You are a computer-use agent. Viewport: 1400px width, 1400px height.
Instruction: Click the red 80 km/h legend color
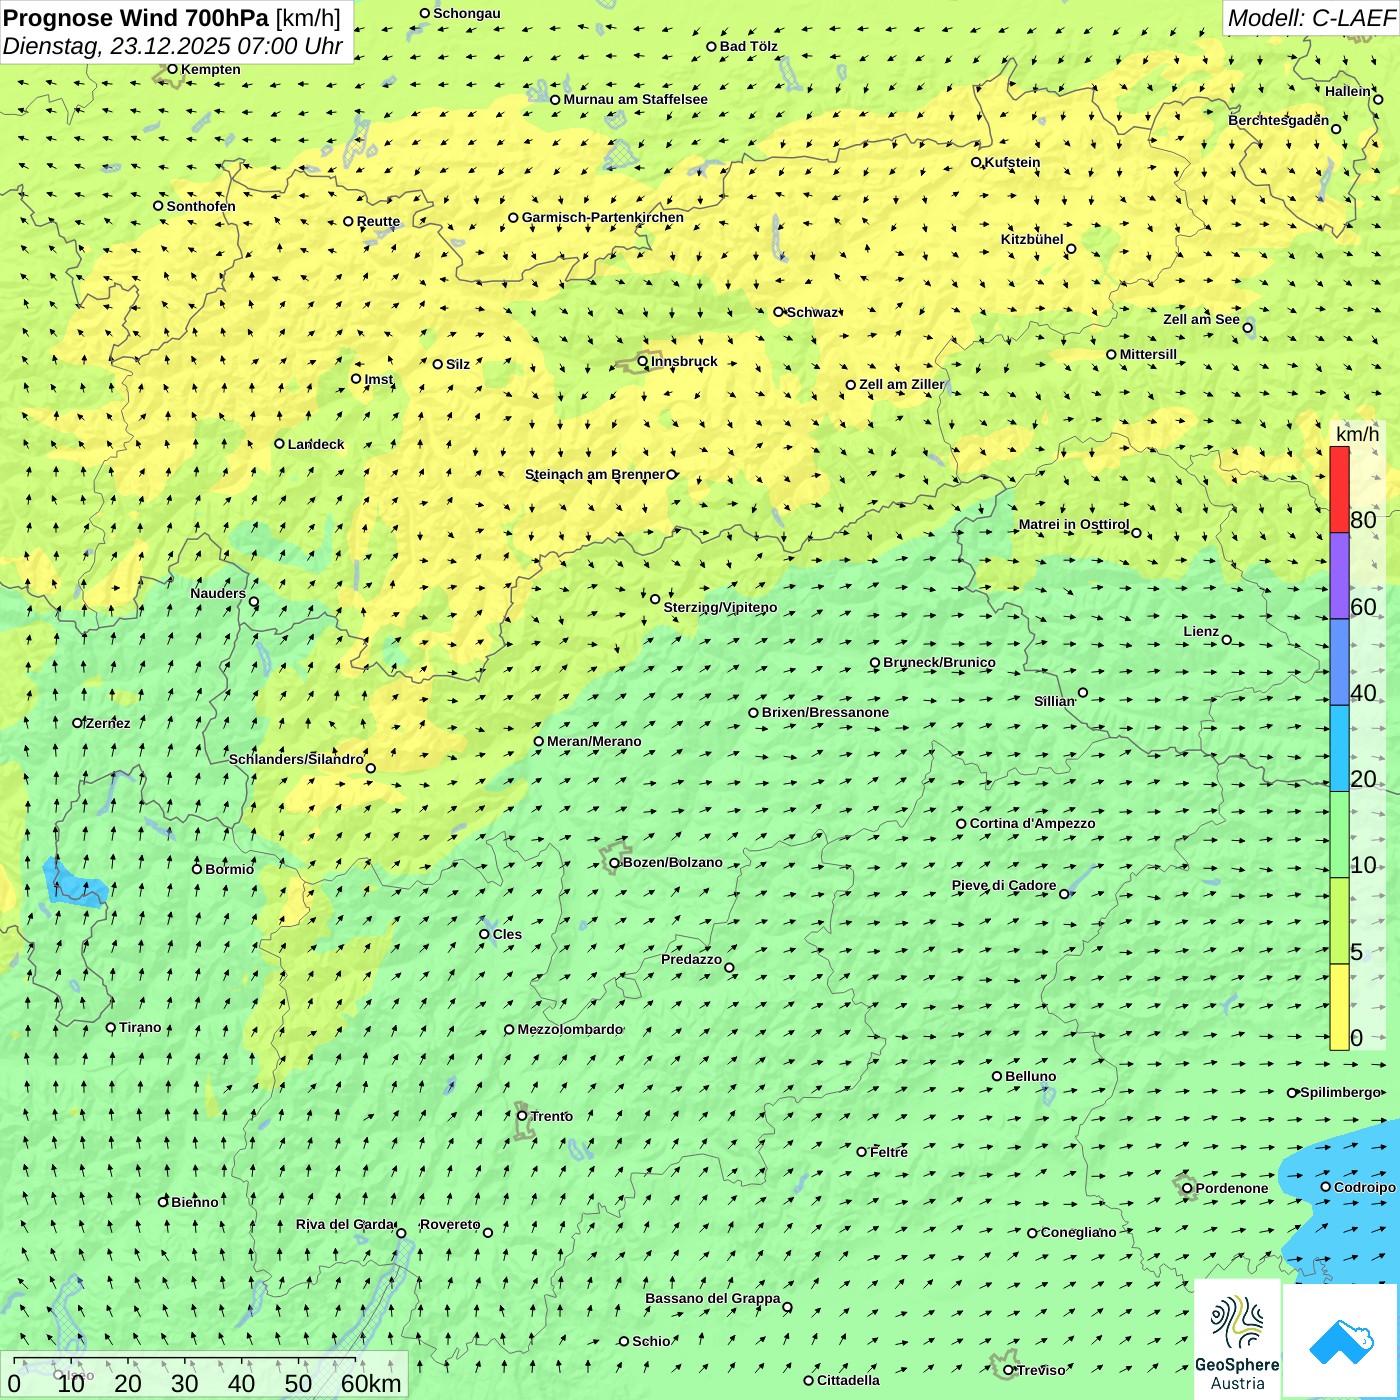point(1339,489)
